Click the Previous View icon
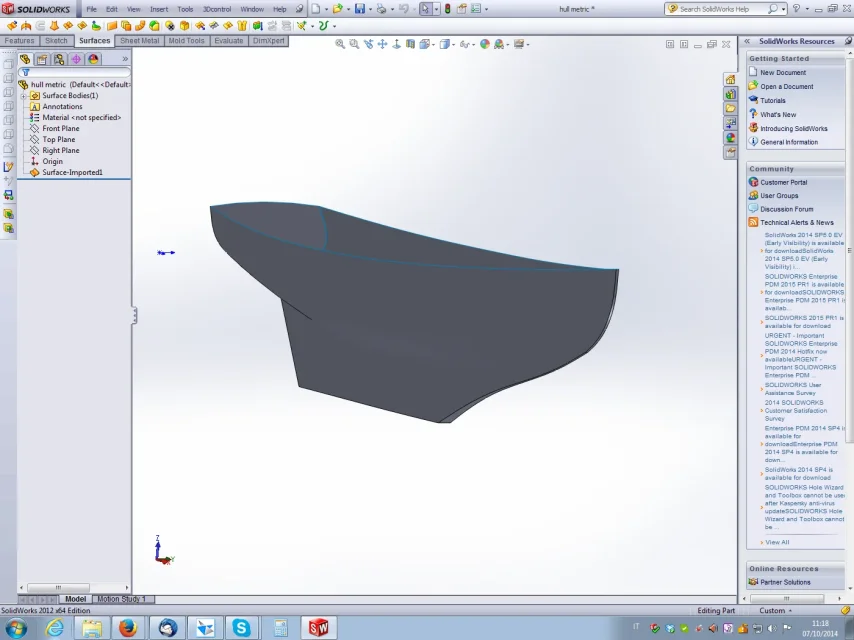This screenshot has height=640, width=854. [x=369, y=44]
